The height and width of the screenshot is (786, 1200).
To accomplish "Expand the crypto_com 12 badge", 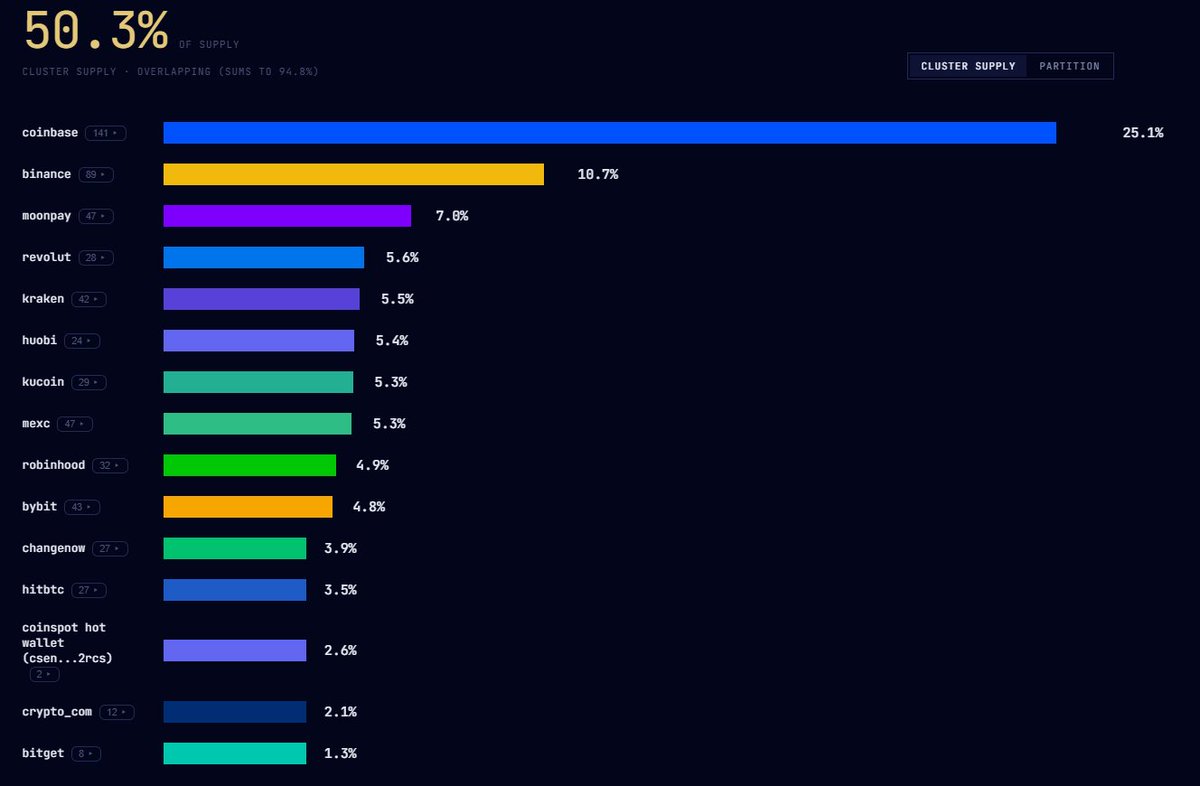I will click(x=116, y=712).
